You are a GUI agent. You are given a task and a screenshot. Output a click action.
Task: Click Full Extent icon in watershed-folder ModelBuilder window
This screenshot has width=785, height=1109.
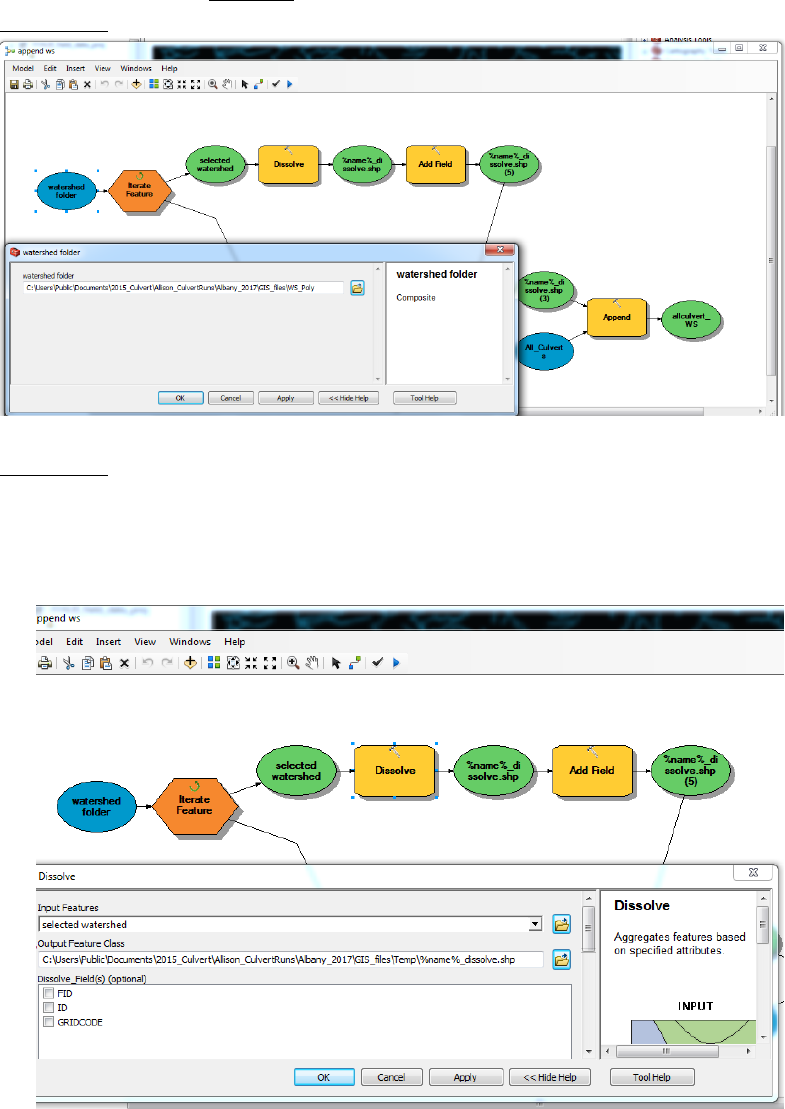(x=168, y=84)
